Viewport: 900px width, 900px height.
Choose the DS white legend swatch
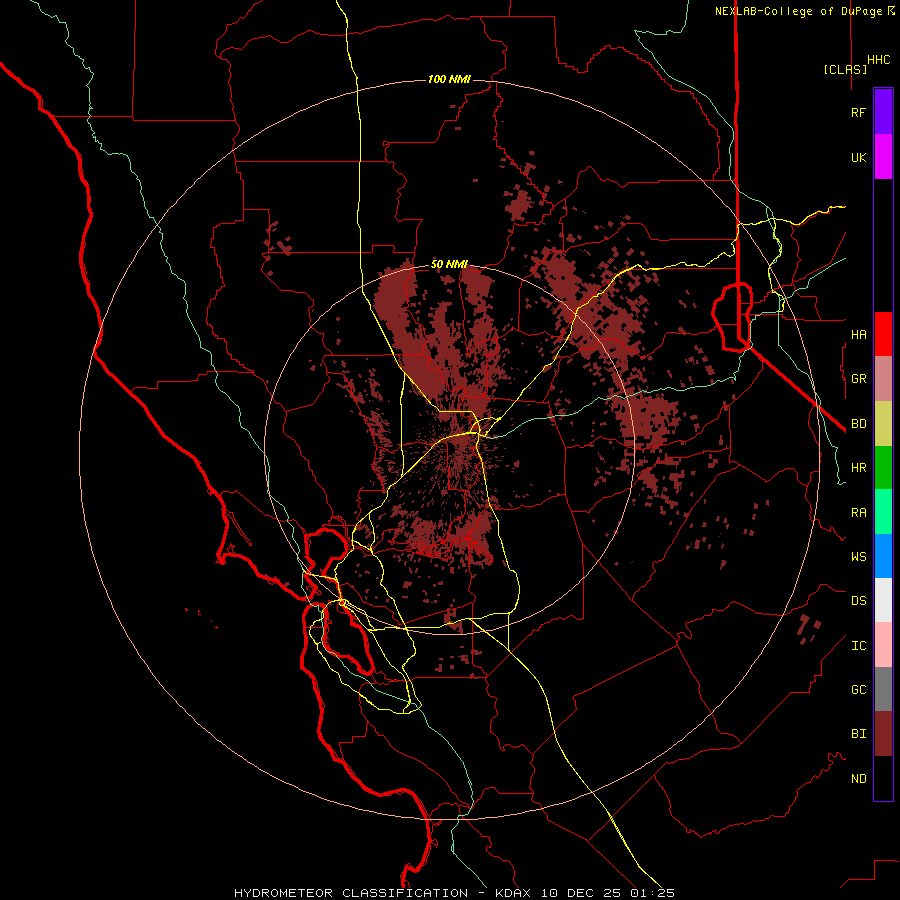883,600
